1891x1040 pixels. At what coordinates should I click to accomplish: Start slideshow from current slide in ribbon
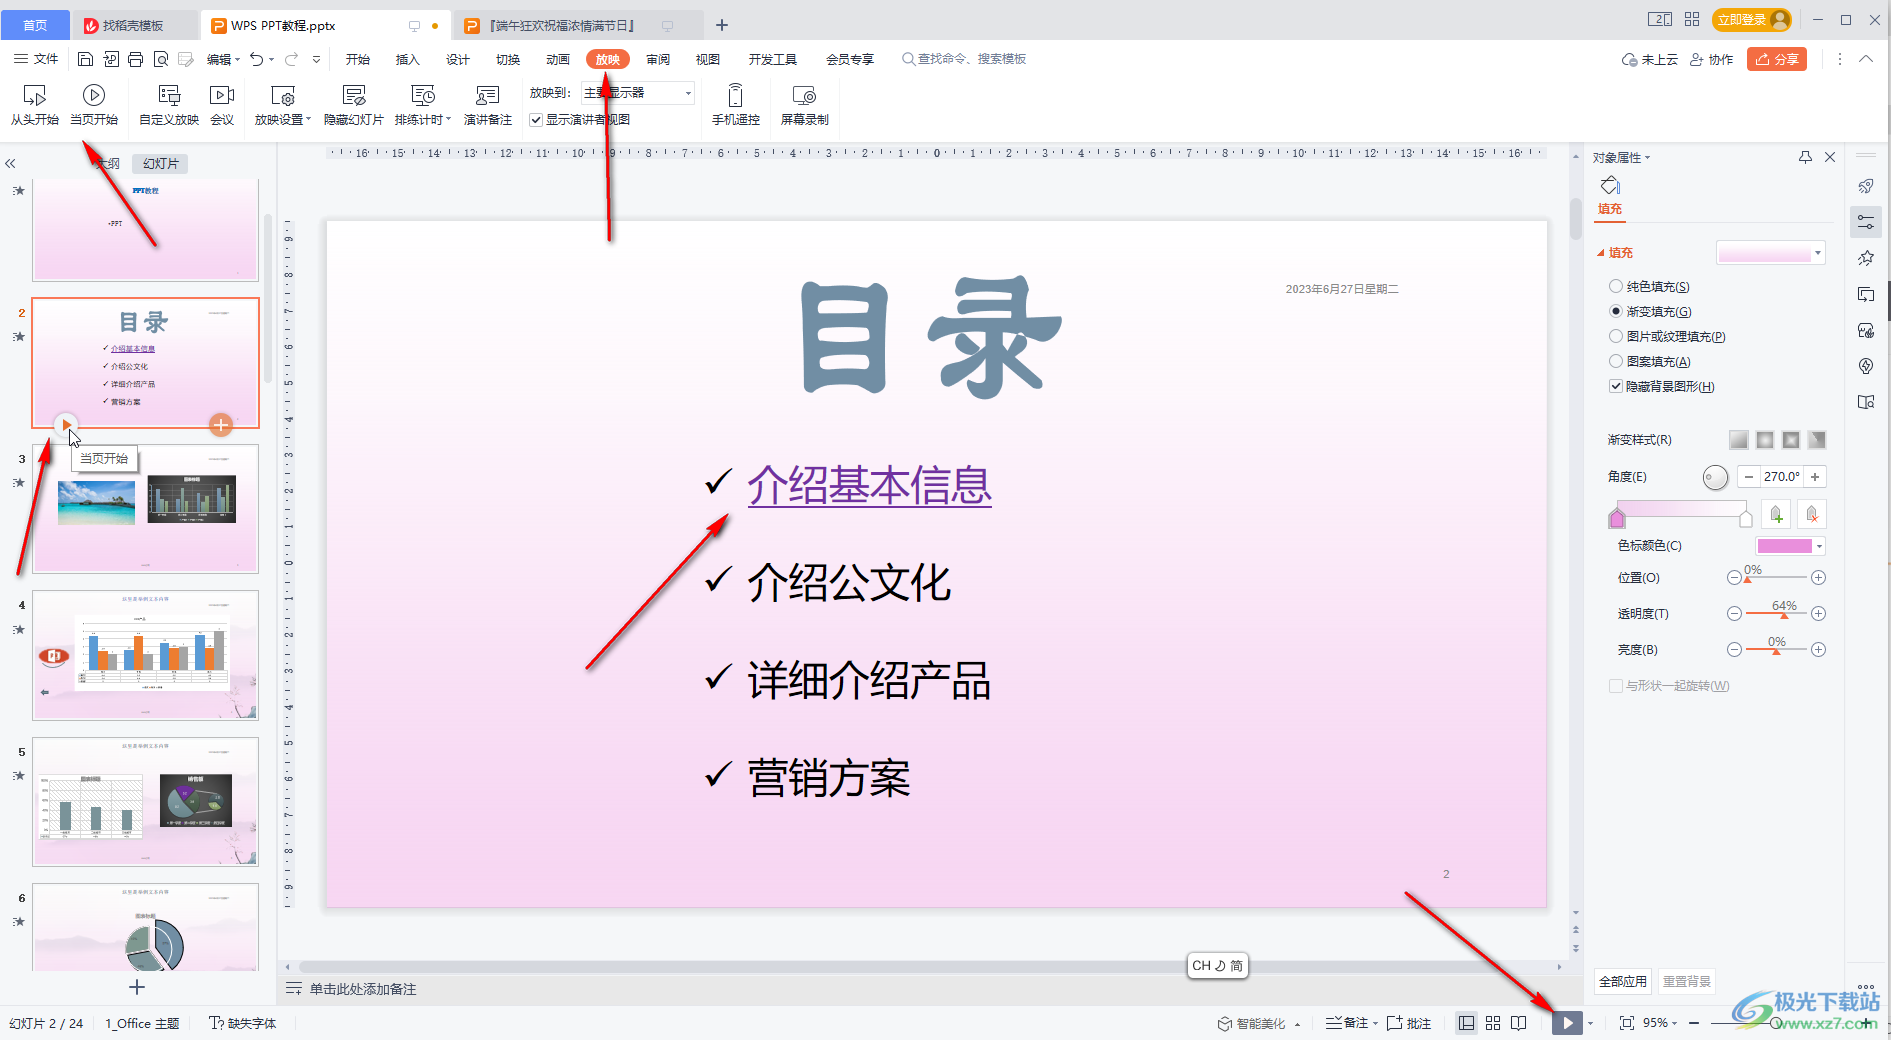[94, 105]
